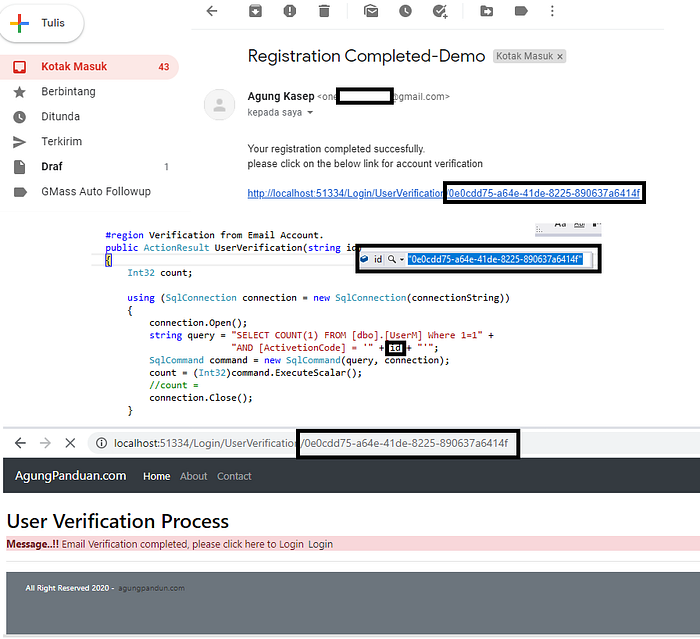Expand the kepada saya recipient details arrow

(310, 113)
